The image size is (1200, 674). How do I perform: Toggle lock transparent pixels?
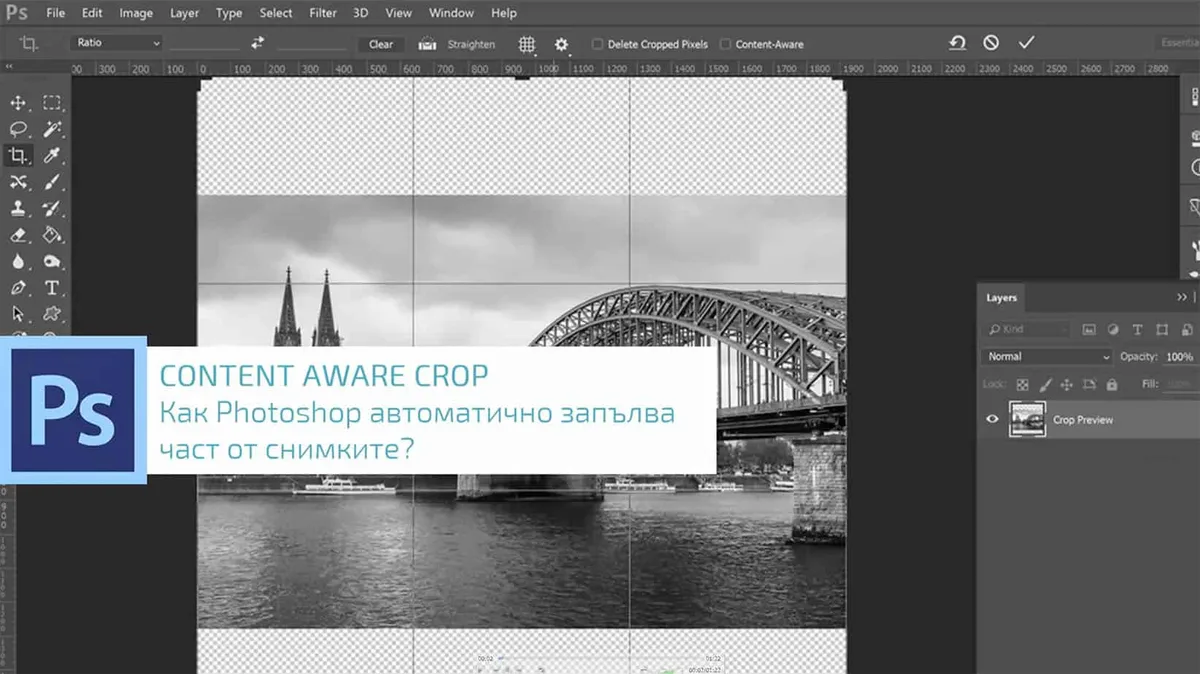click(1022, 384)
